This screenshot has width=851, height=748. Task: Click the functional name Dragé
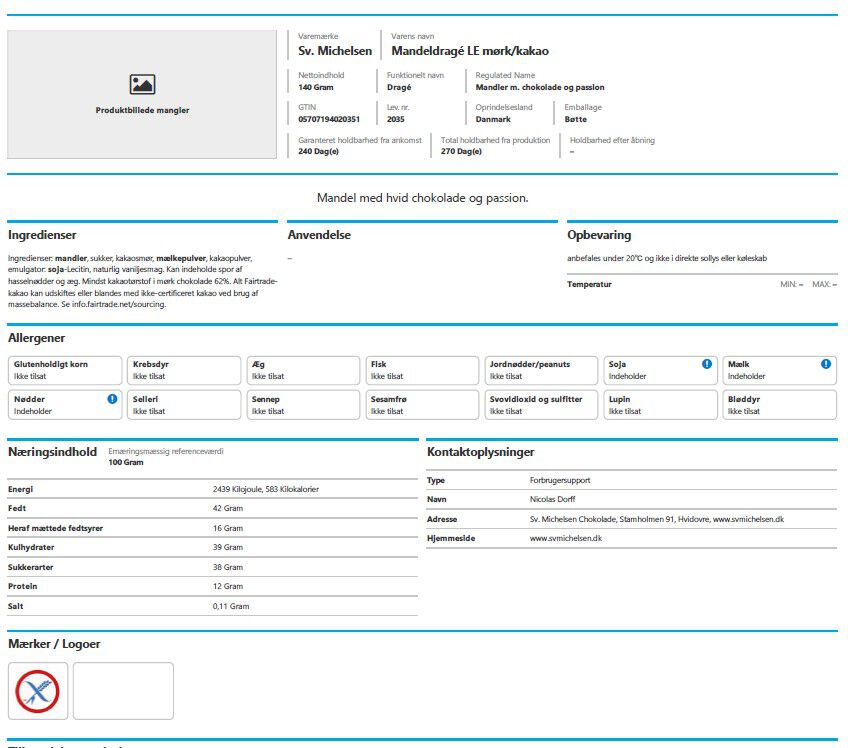click(x=399, y=87)
